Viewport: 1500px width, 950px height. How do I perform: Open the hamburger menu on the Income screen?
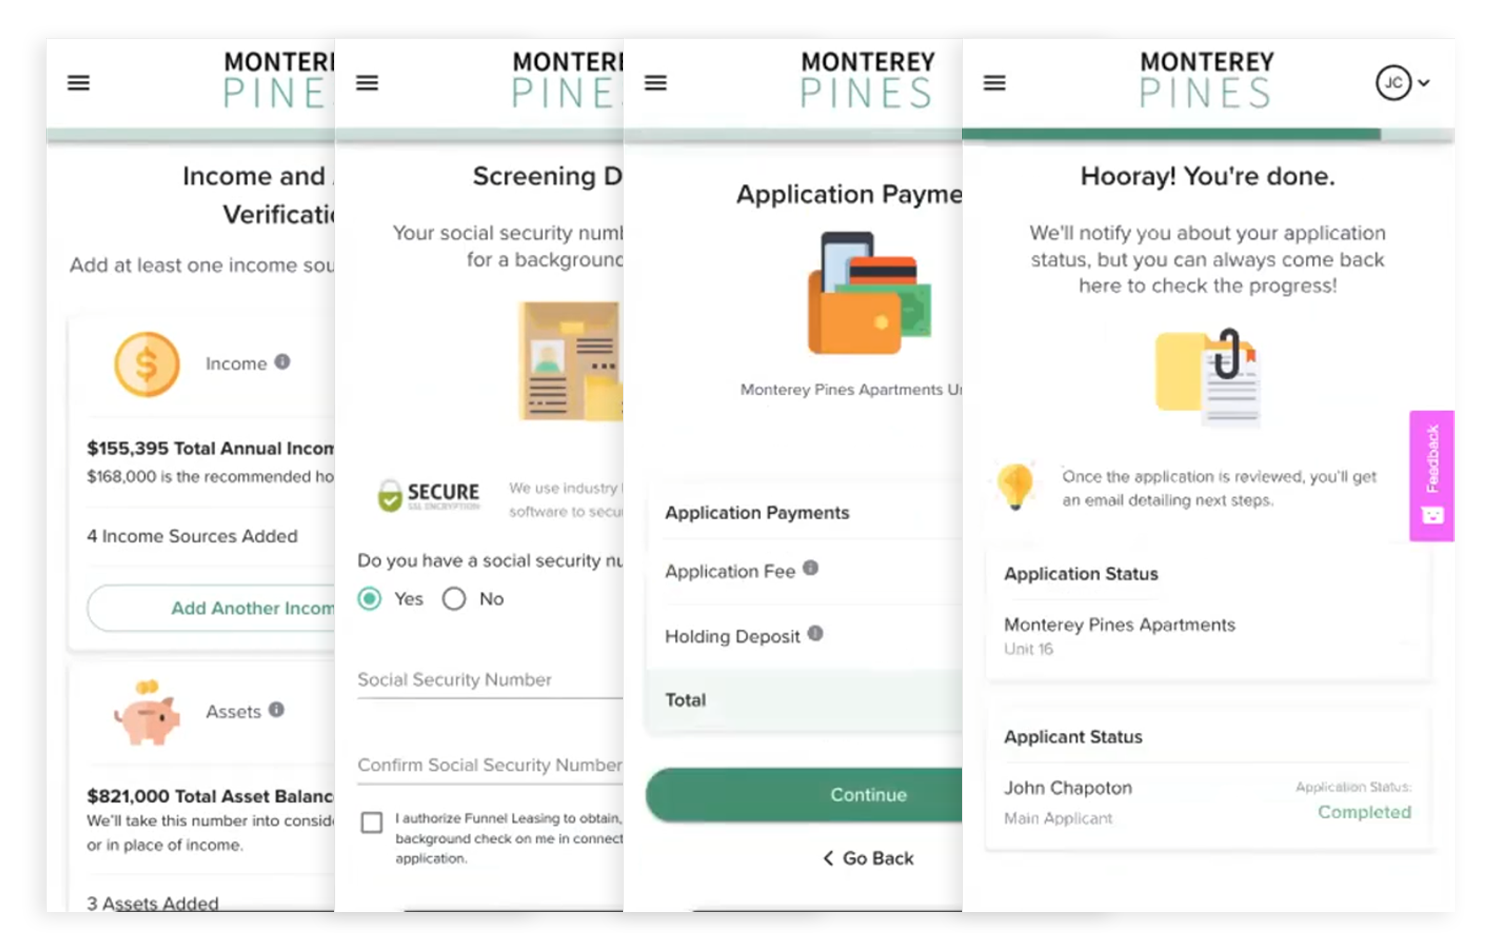[78, 82]
